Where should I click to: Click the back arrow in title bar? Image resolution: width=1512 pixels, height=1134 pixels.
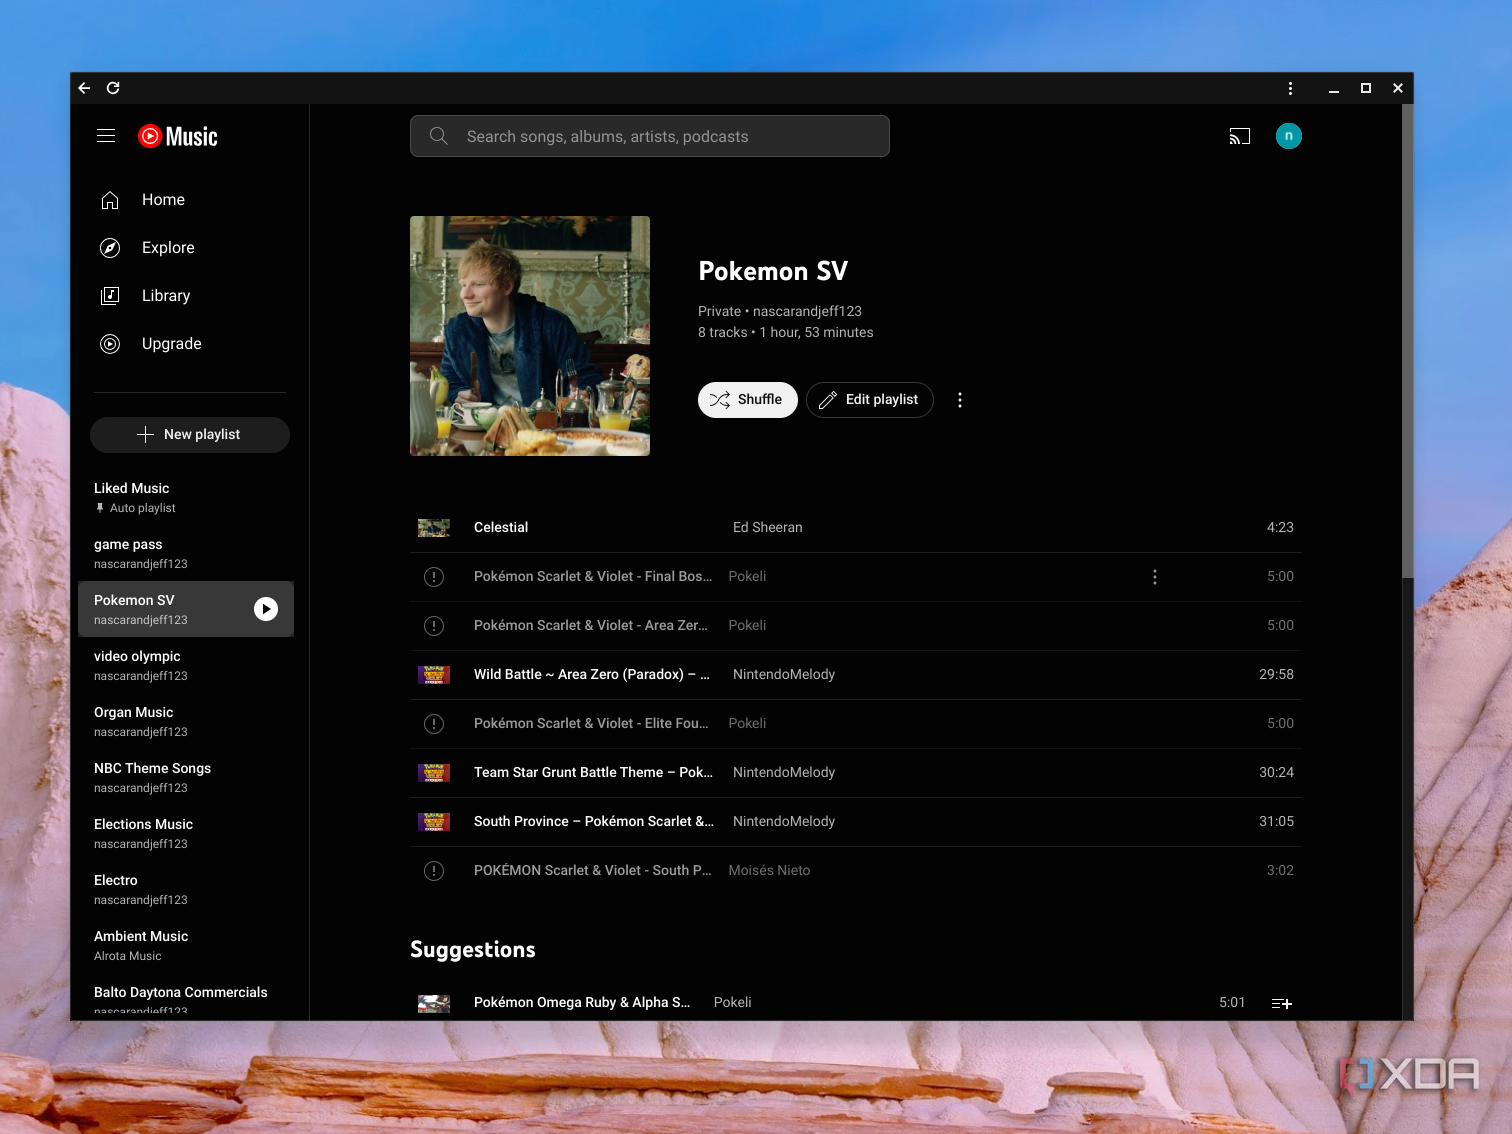(84, 88)
